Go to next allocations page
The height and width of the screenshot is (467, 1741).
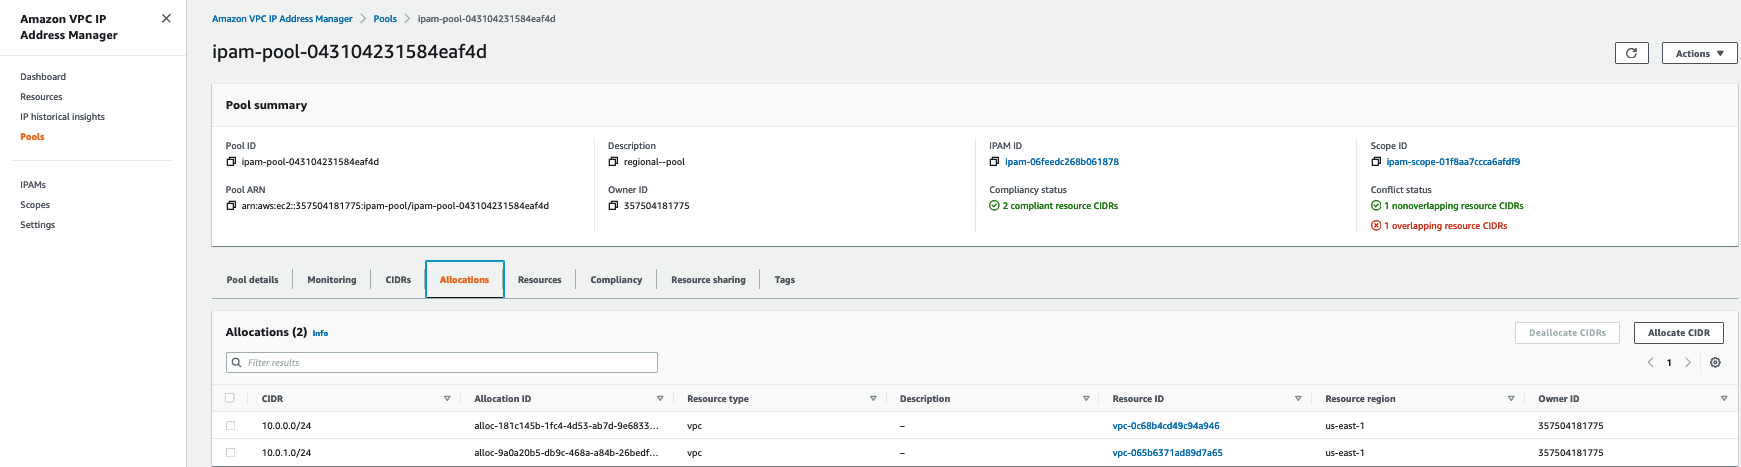click(1688, 363)
